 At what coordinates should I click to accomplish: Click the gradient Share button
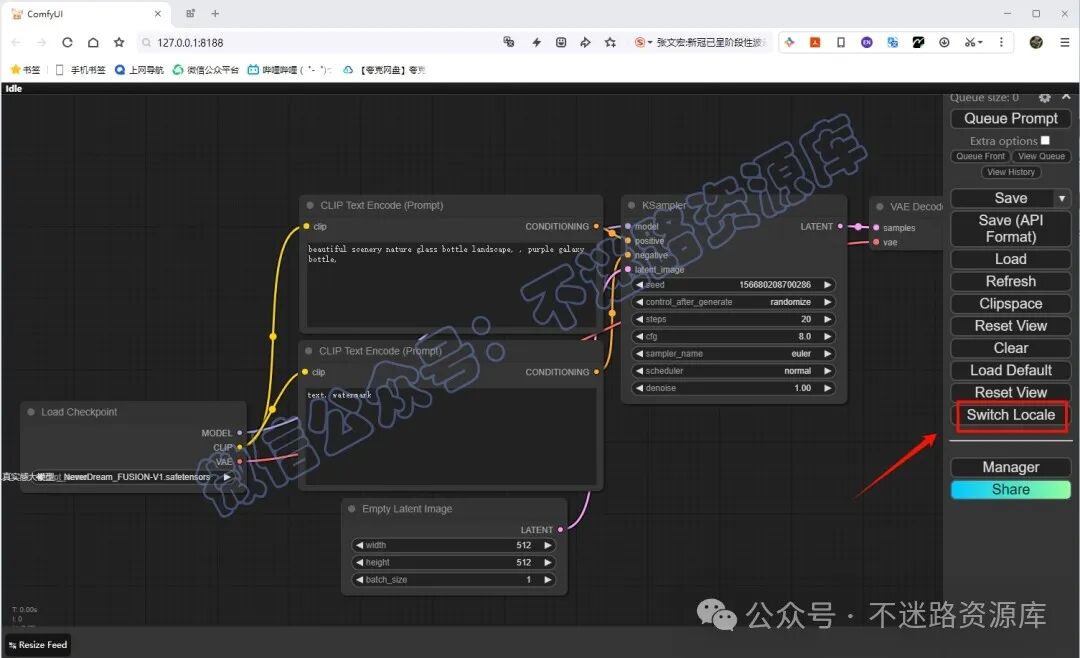[1010, 490]
